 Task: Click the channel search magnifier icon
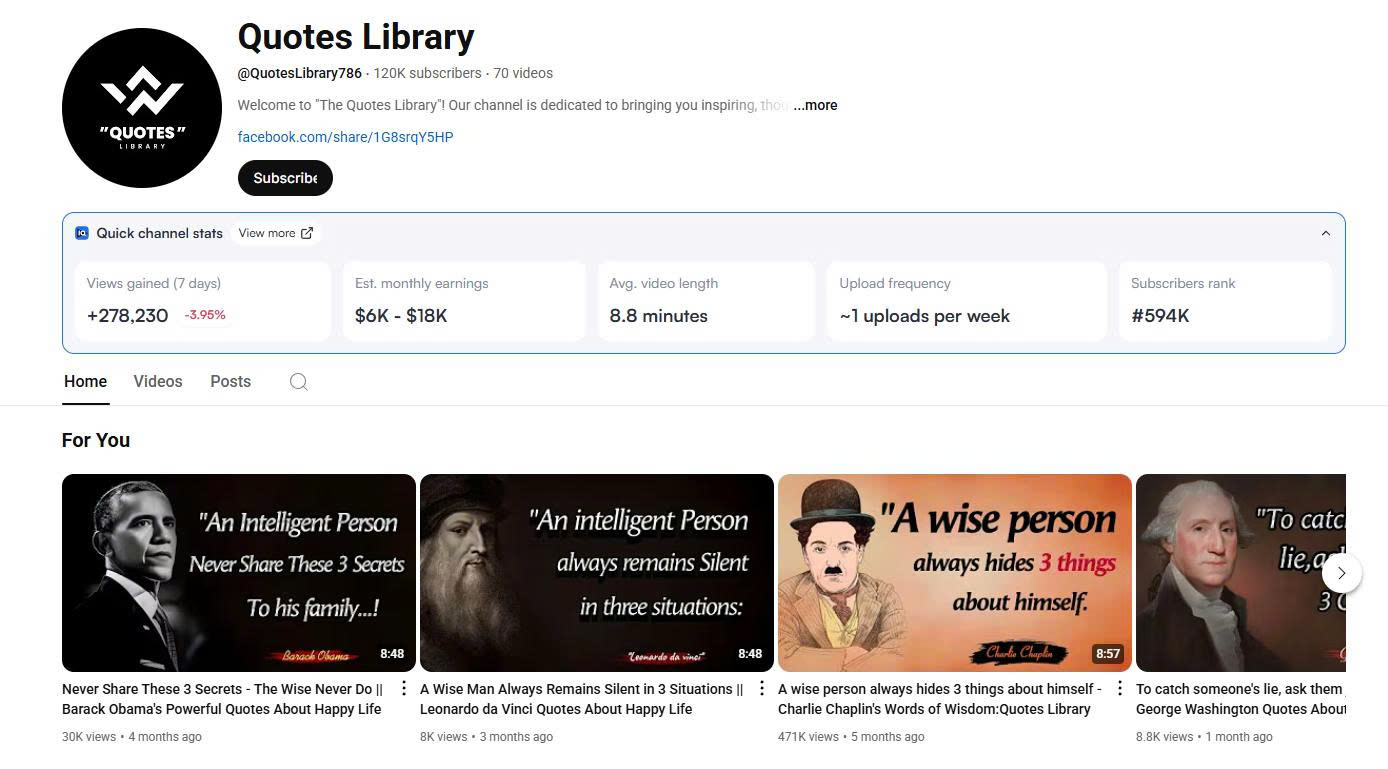tap(298, 382)
